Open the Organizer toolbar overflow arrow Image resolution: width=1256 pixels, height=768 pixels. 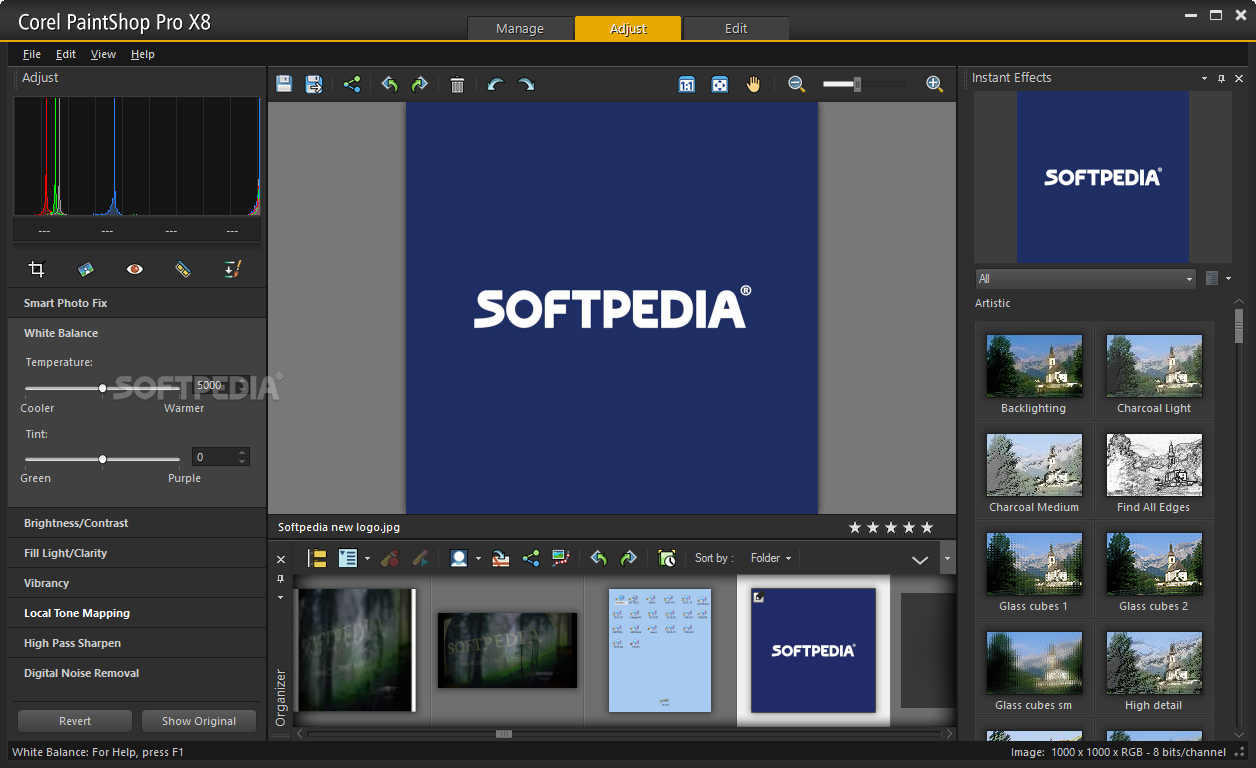click(x=947, y=558)
